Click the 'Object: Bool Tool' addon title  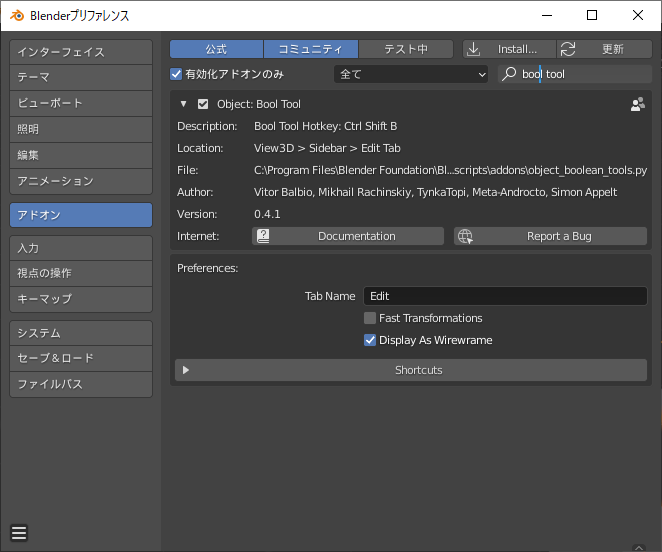pyautogui.click(x=259, y=104)
